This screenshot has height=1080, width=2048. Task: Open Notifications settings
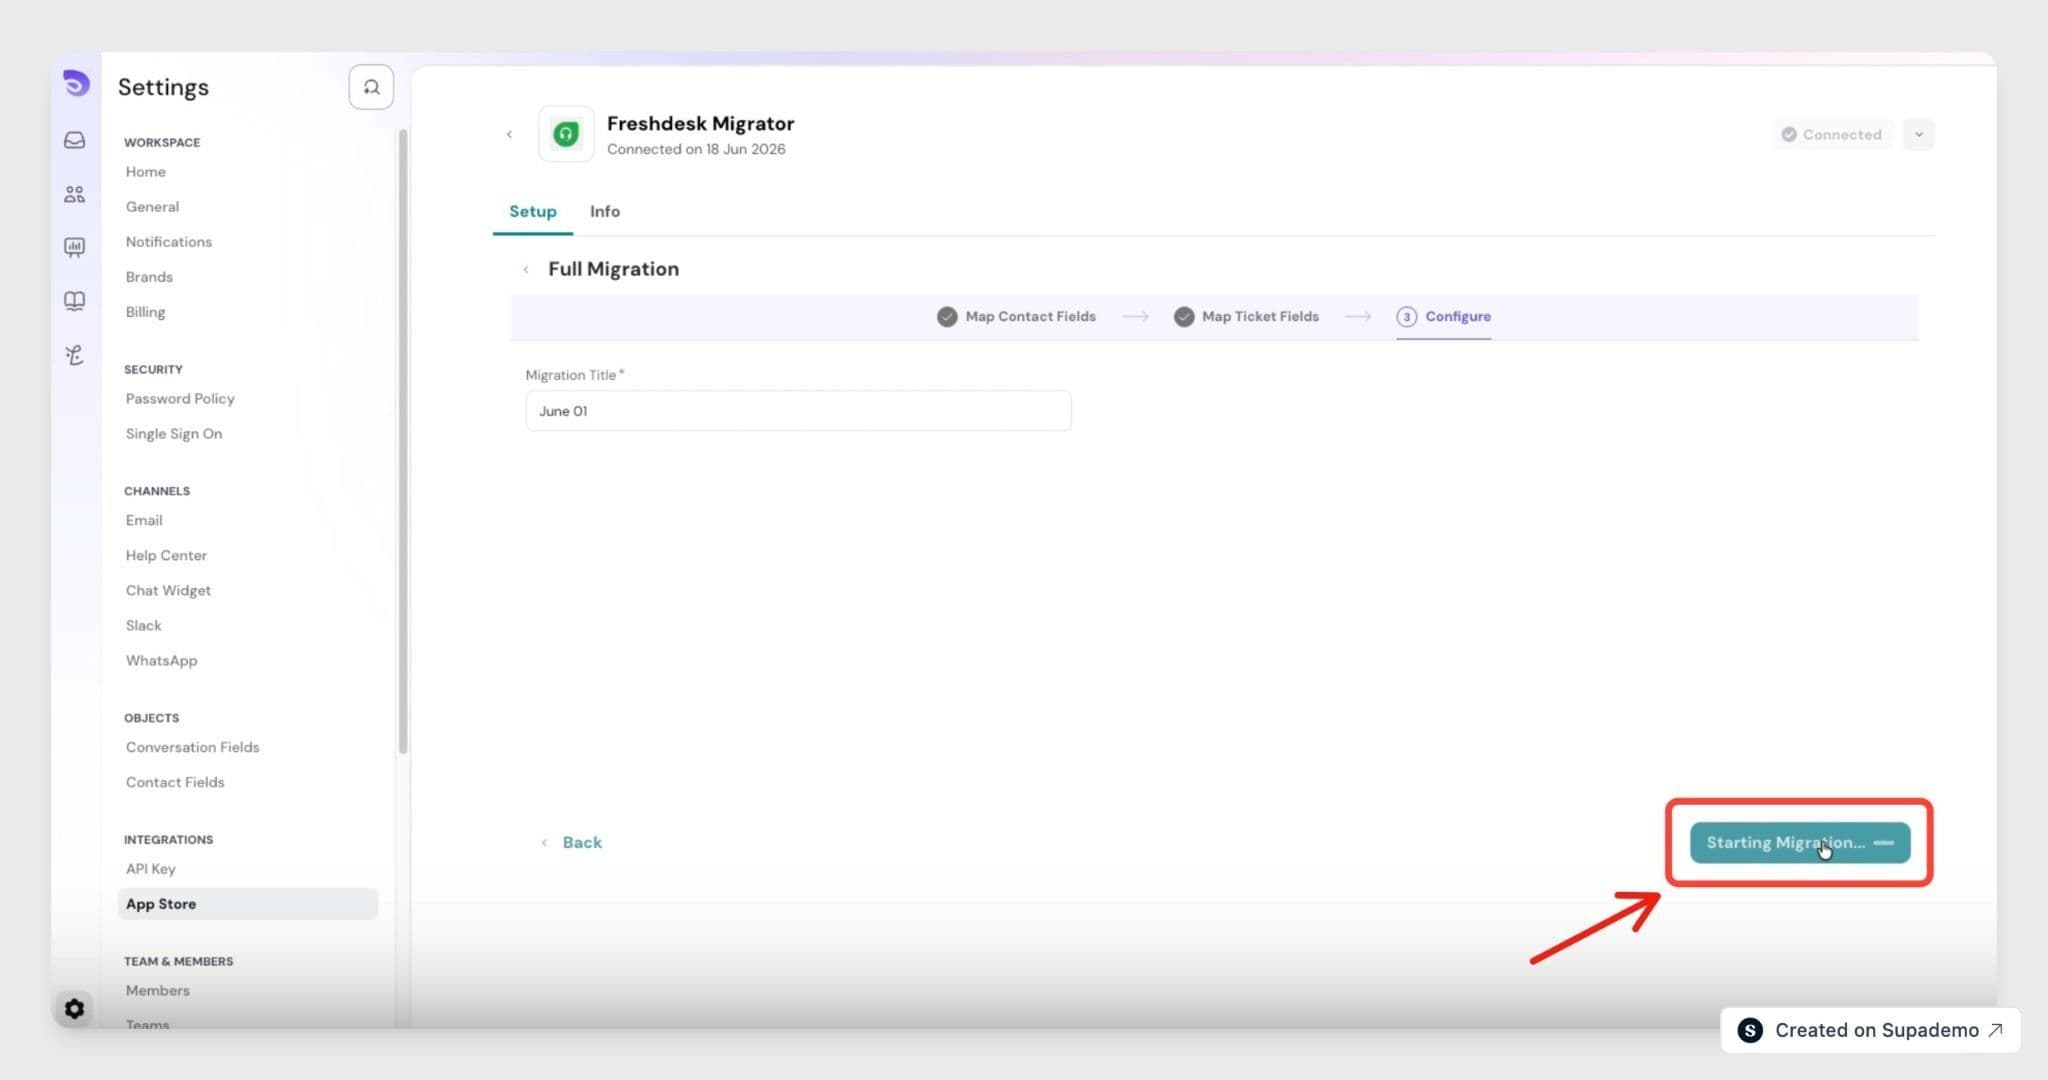(x=169, y=242)
